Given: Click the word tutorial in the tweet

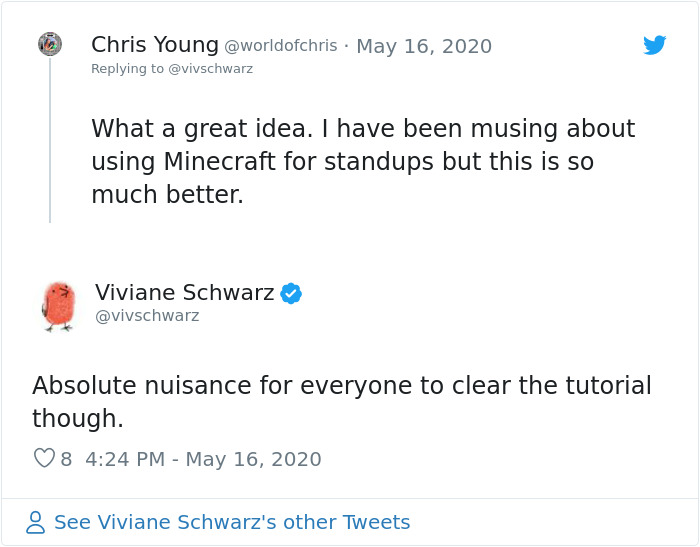Looking at the screenshot, I should coord(599,386).
